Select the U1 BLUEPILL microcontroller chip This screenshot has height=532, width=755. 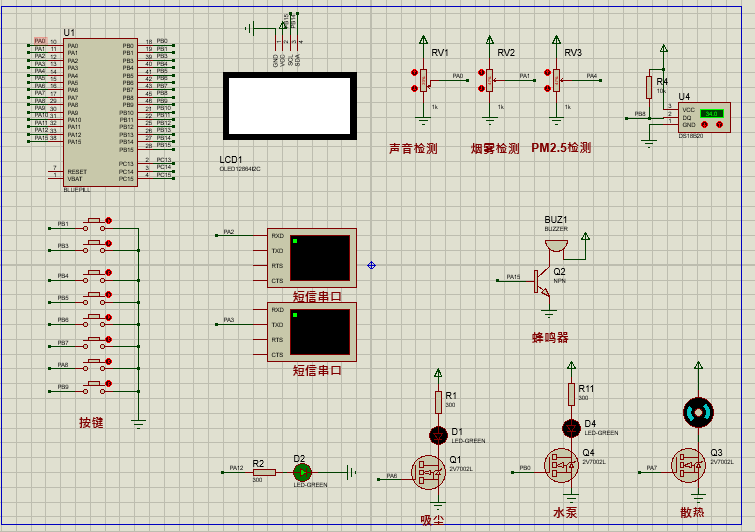[100, 112]
